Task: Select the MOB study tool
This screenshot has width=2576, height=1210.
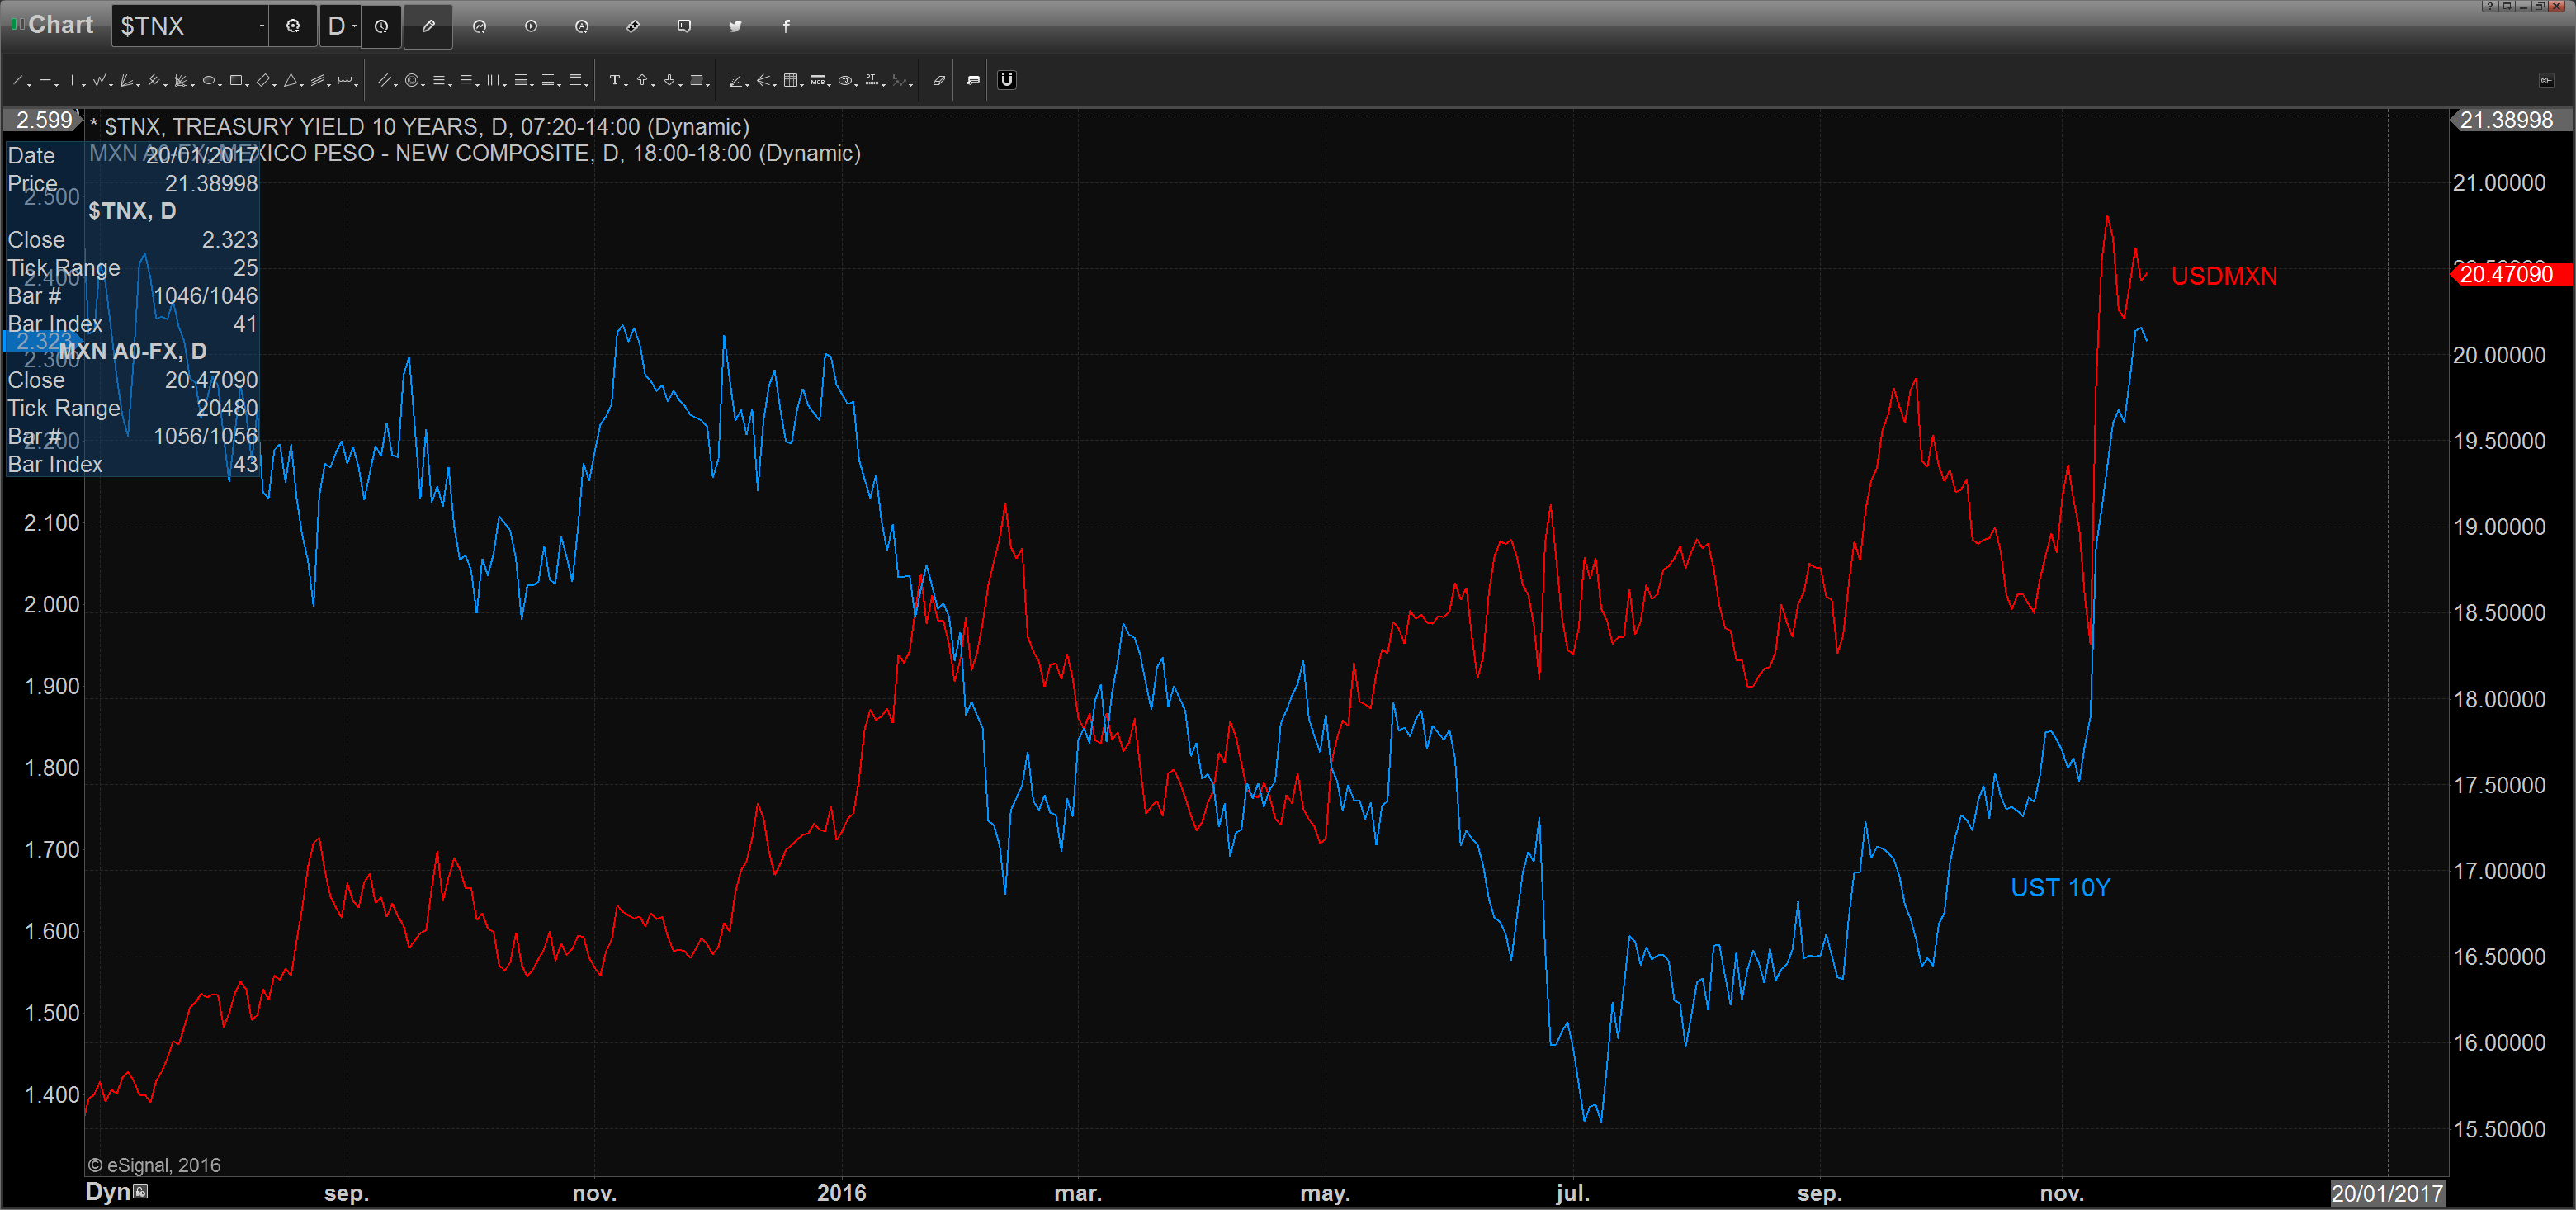Action: pyautogui.click(x=818, y=80)
